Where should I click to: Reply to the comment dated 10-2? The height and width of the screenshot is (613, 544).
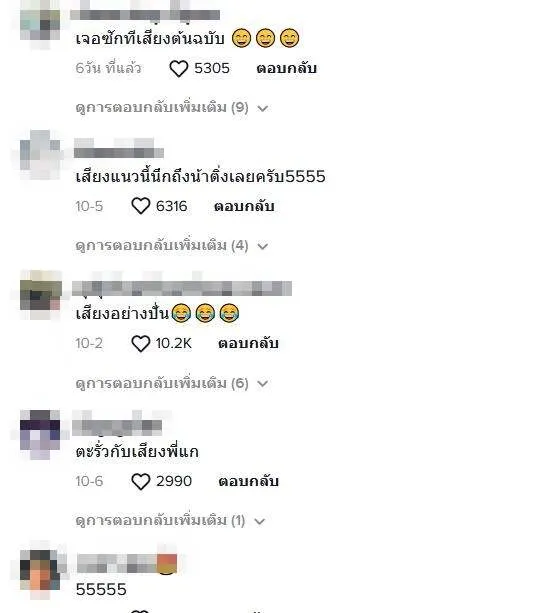pos(248,343)
